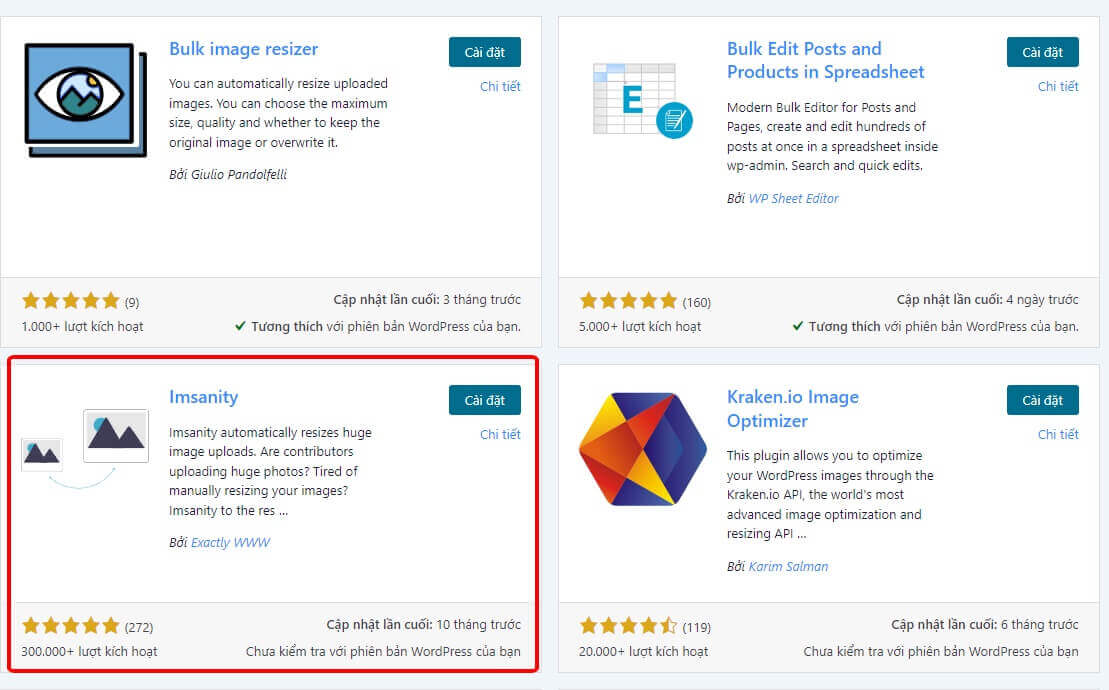This screenshot has width=1109, height=690.
Task: Show Chi tiết for Kraken.io Image Optimizer
Action: point(1058,434)
